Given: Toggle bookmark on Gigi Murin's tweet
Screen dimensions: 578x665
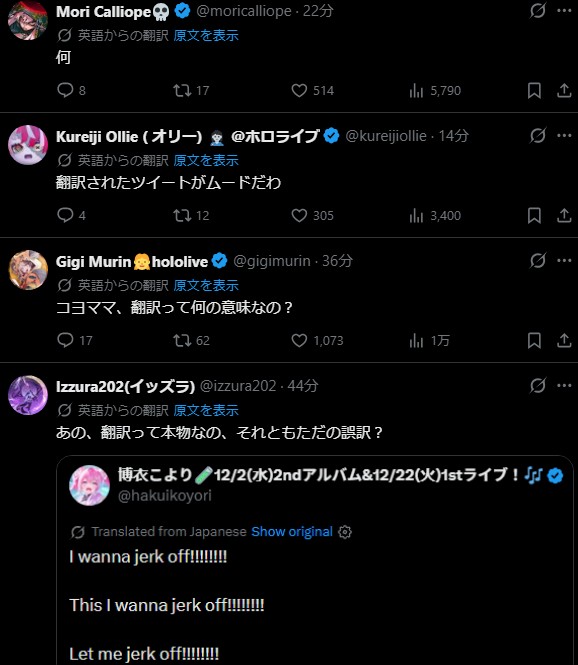Looking at the screenshot, I should click(x=534, y=340).
